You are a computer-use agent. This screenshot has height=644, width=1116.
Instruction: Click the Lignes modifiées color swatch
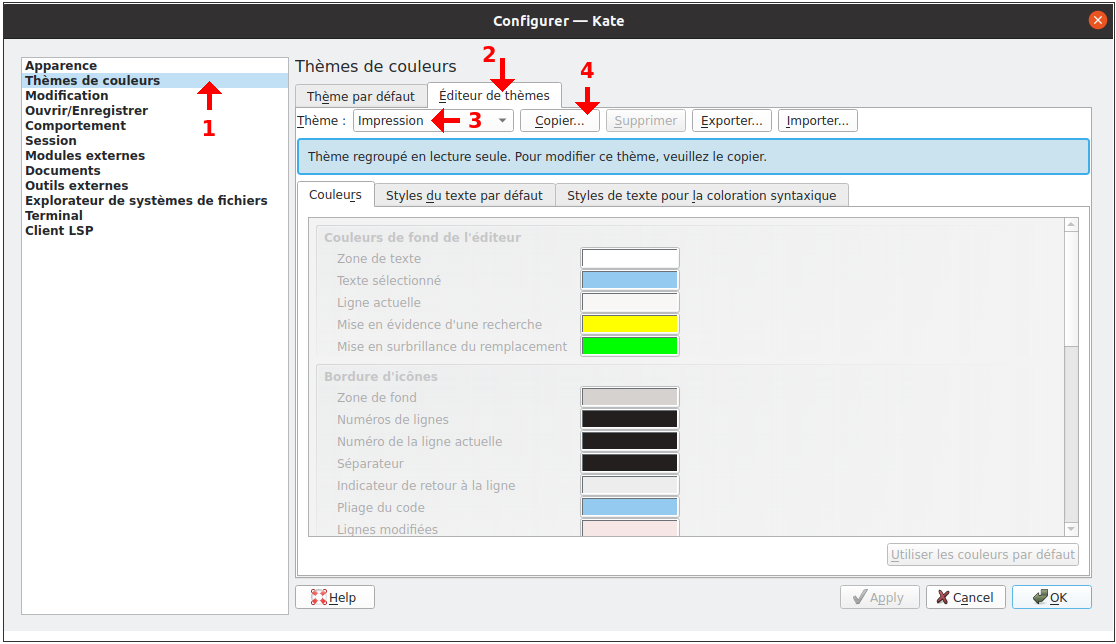[x=630, y=528]
